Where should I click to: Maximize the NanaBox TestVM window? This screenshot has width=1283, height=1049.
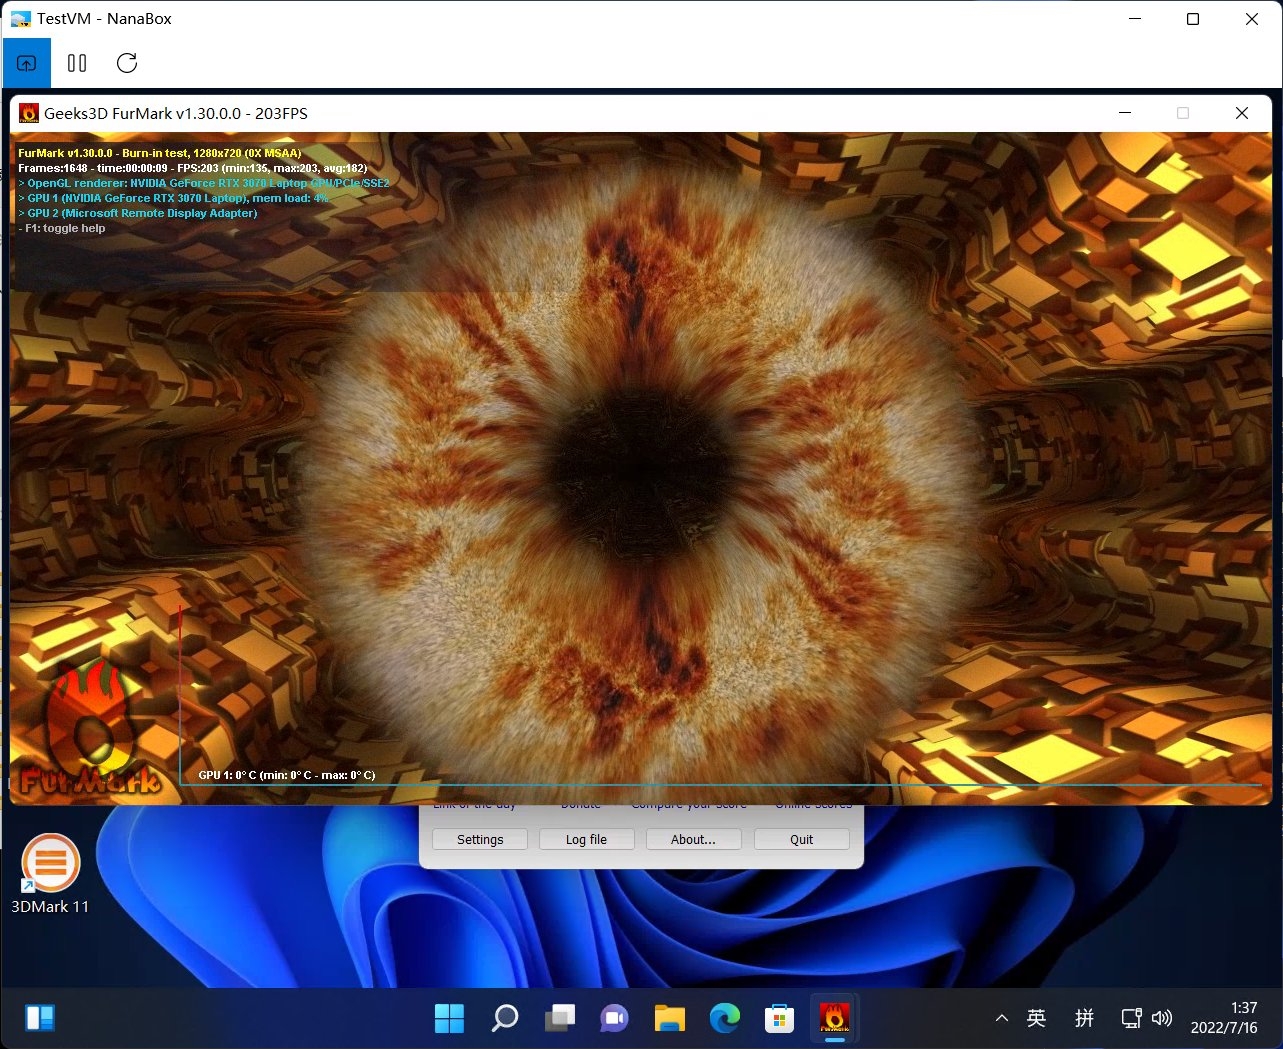[x=1193, y=19]
